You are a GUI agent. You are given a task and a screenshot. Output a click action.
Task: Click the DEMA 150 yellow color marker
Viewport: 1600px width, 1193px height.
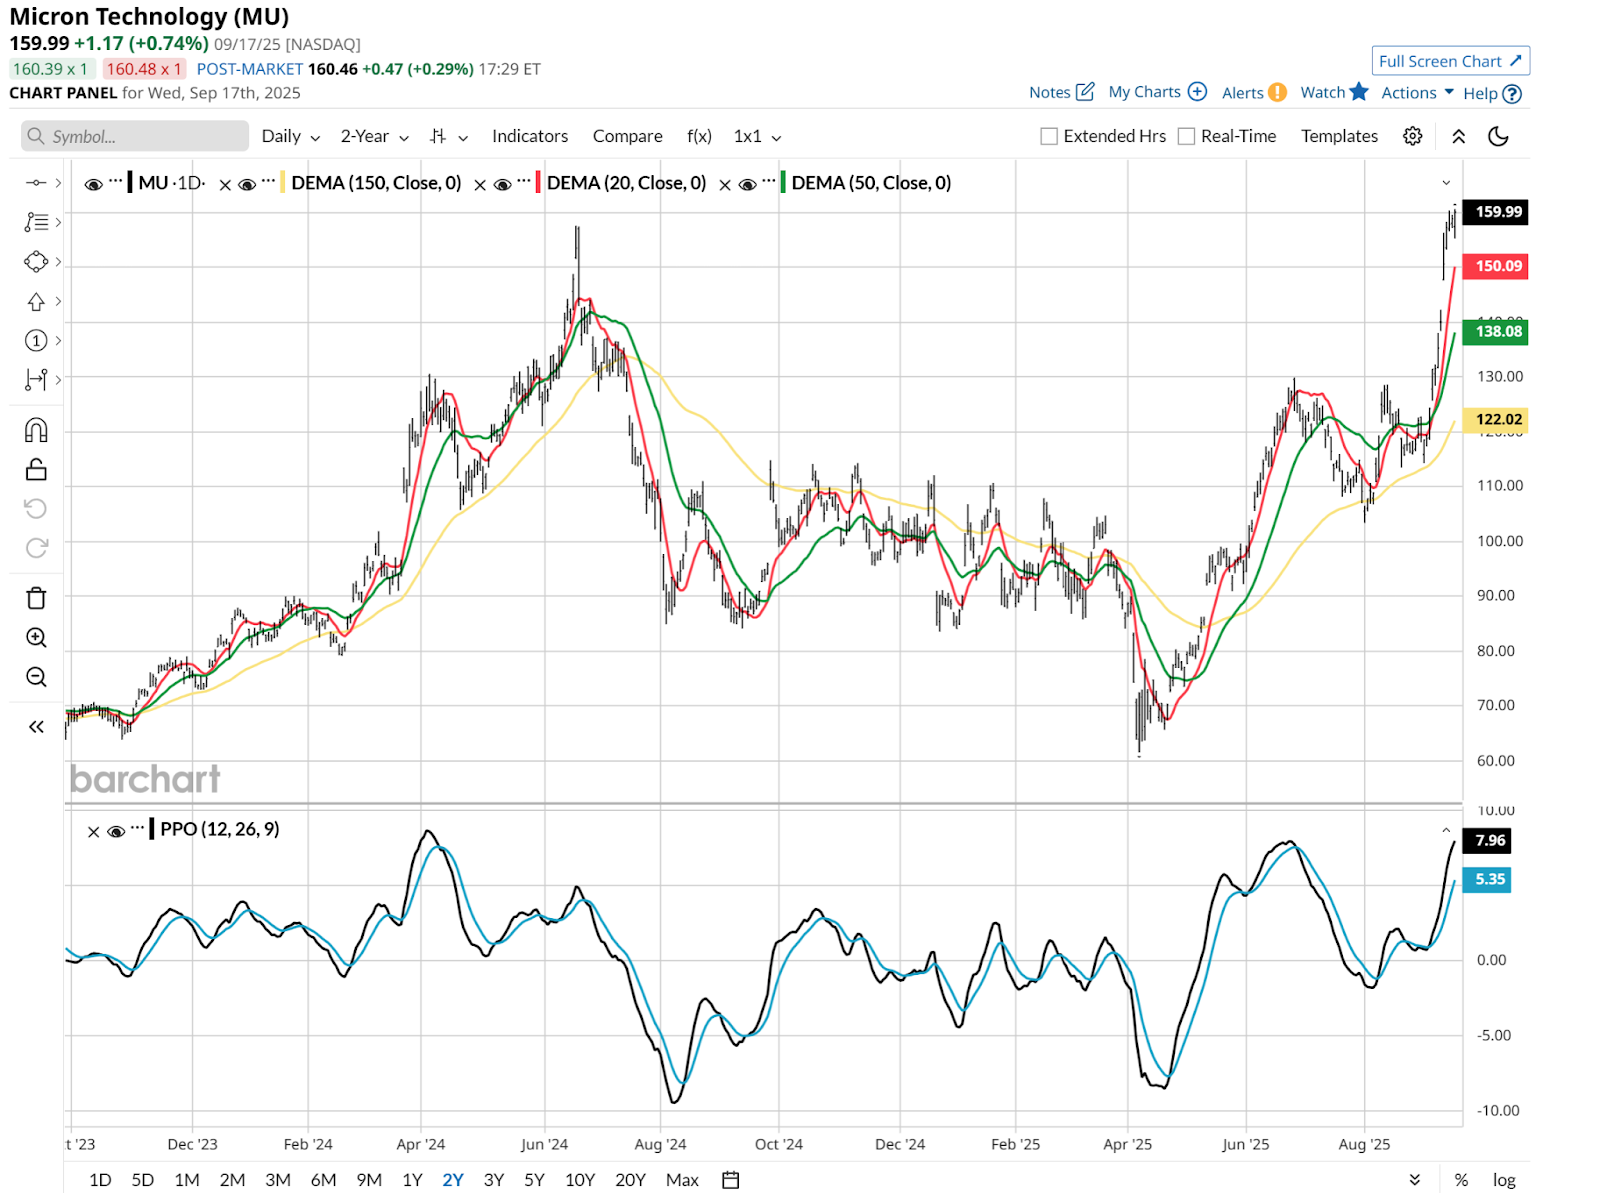(x=283, y=183)
